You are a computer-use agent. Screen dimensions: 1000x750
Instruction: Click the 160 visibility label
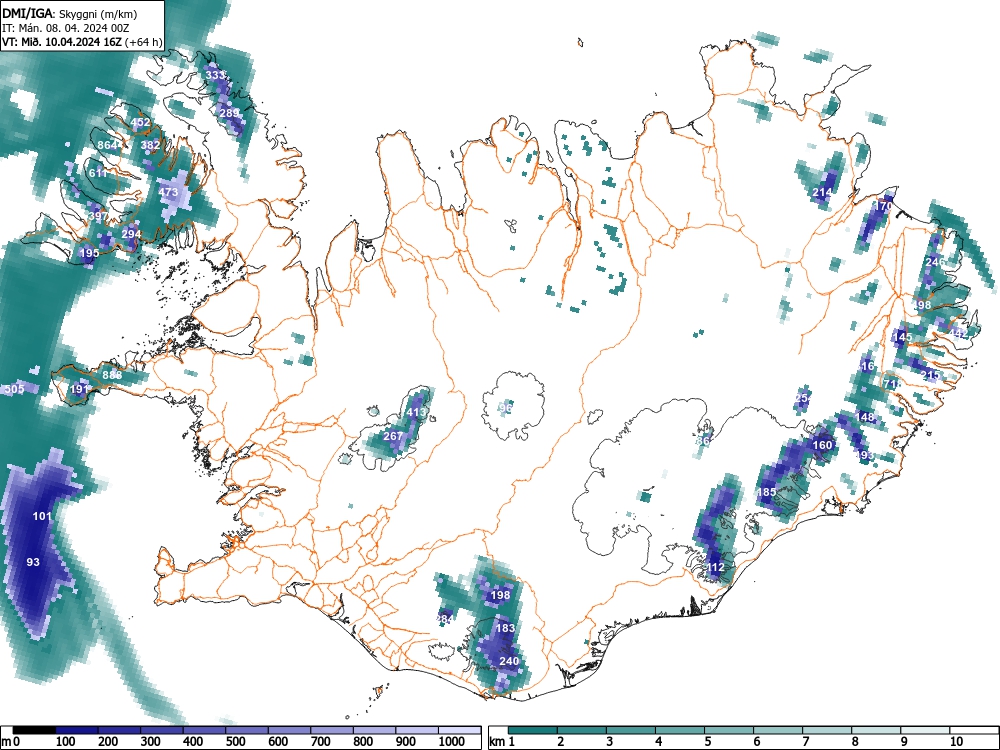click(x=823, y=445)
